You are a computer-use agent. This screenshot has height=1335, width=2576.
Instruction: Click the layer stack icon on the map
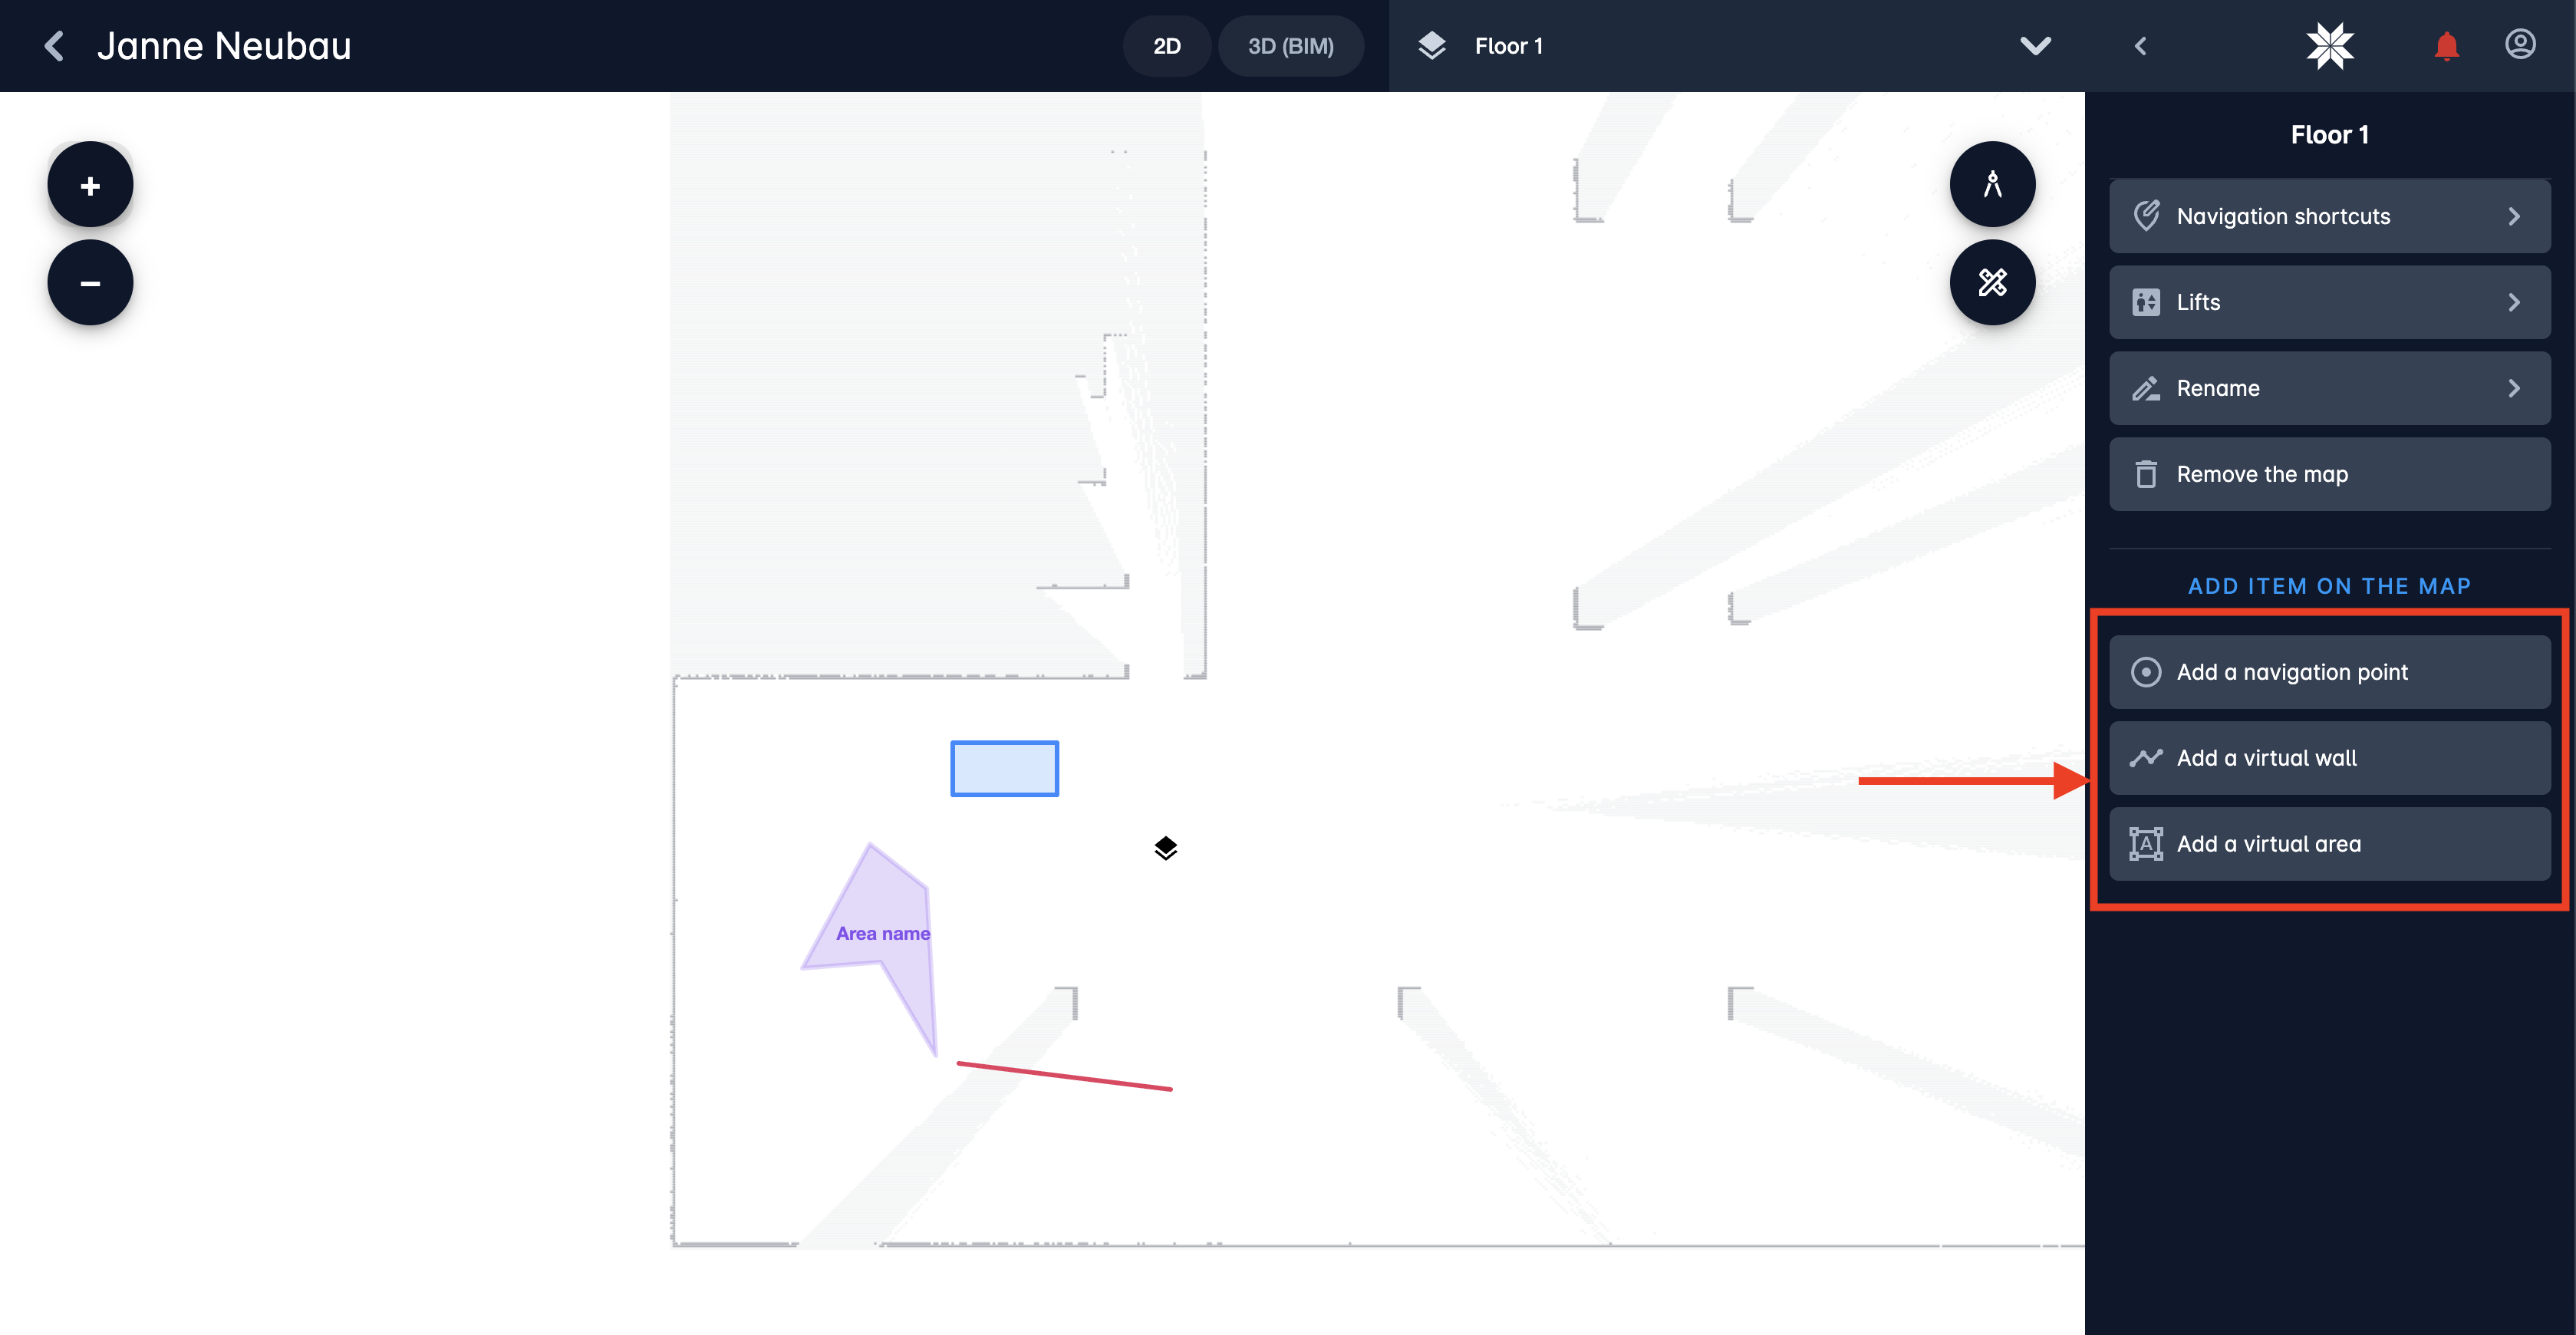click(1163, 848)
